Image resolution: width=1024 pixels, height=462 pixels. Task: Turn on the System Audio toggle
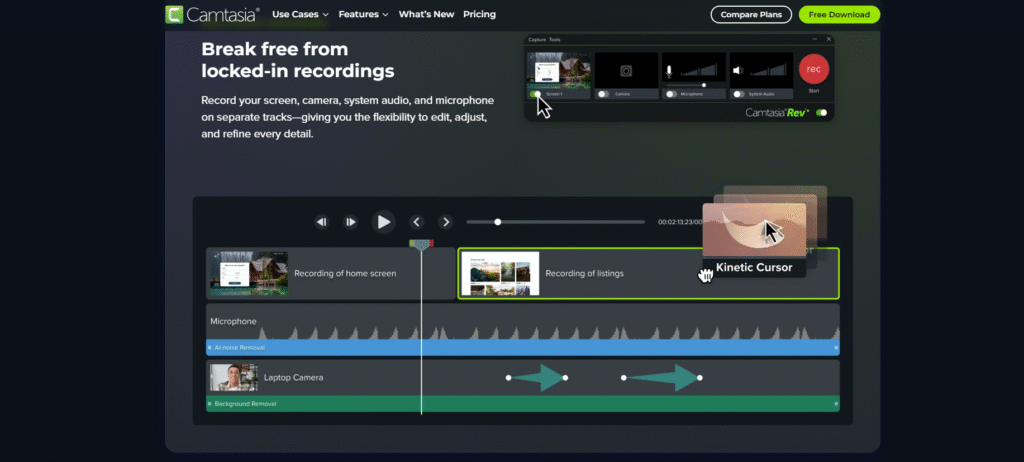(739, 94)
